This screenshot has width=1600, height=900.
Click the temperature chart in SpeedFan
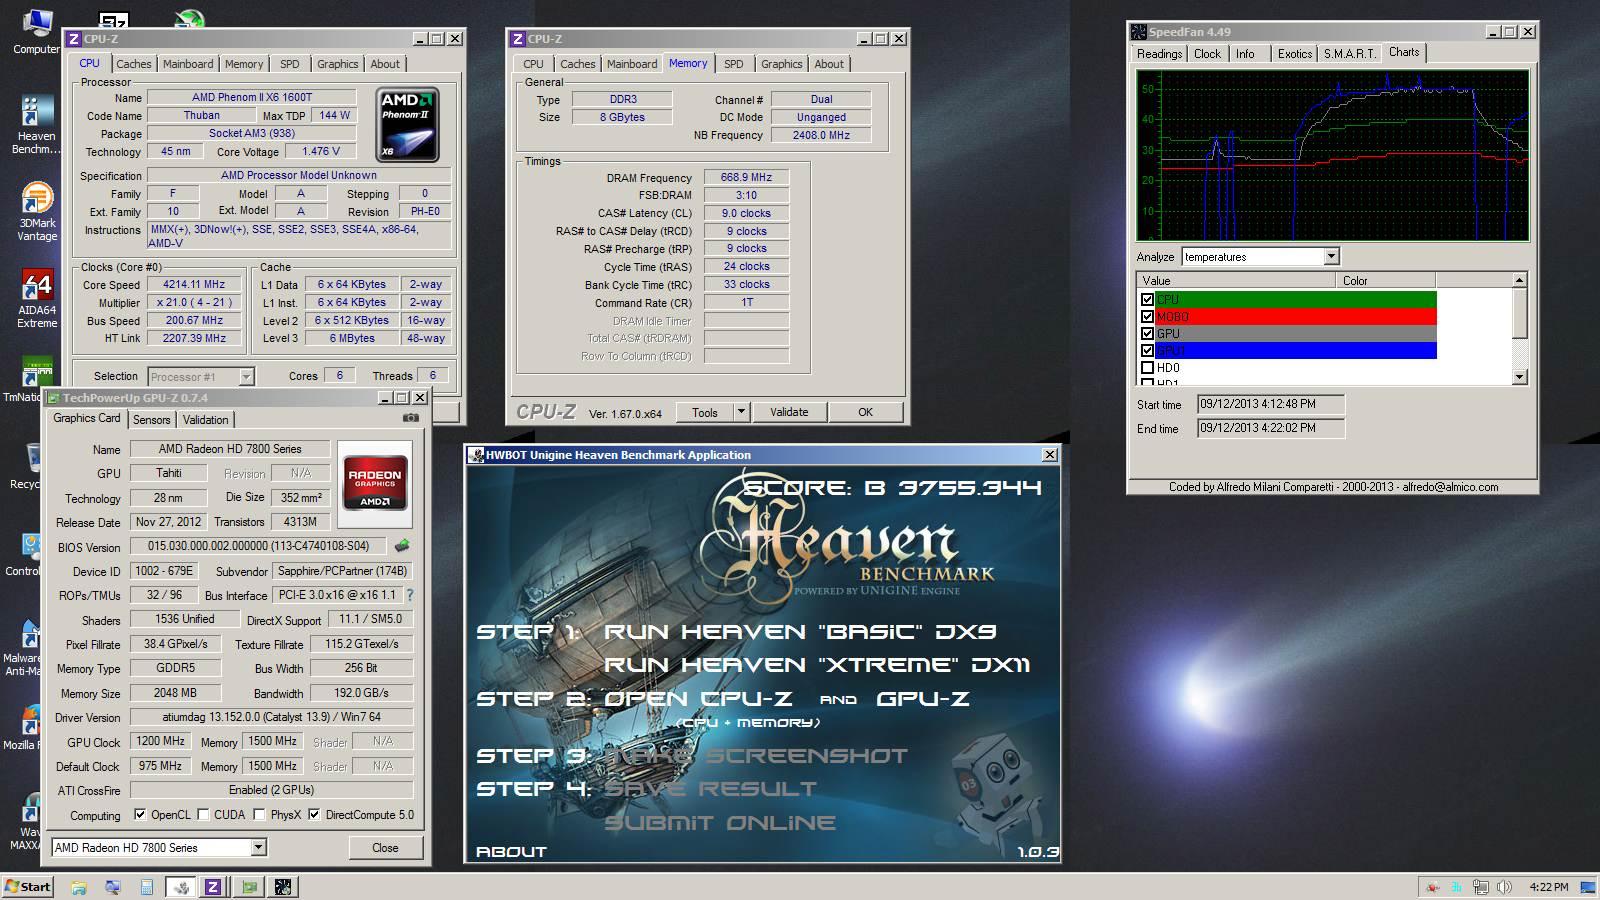tap(1333, 155)
